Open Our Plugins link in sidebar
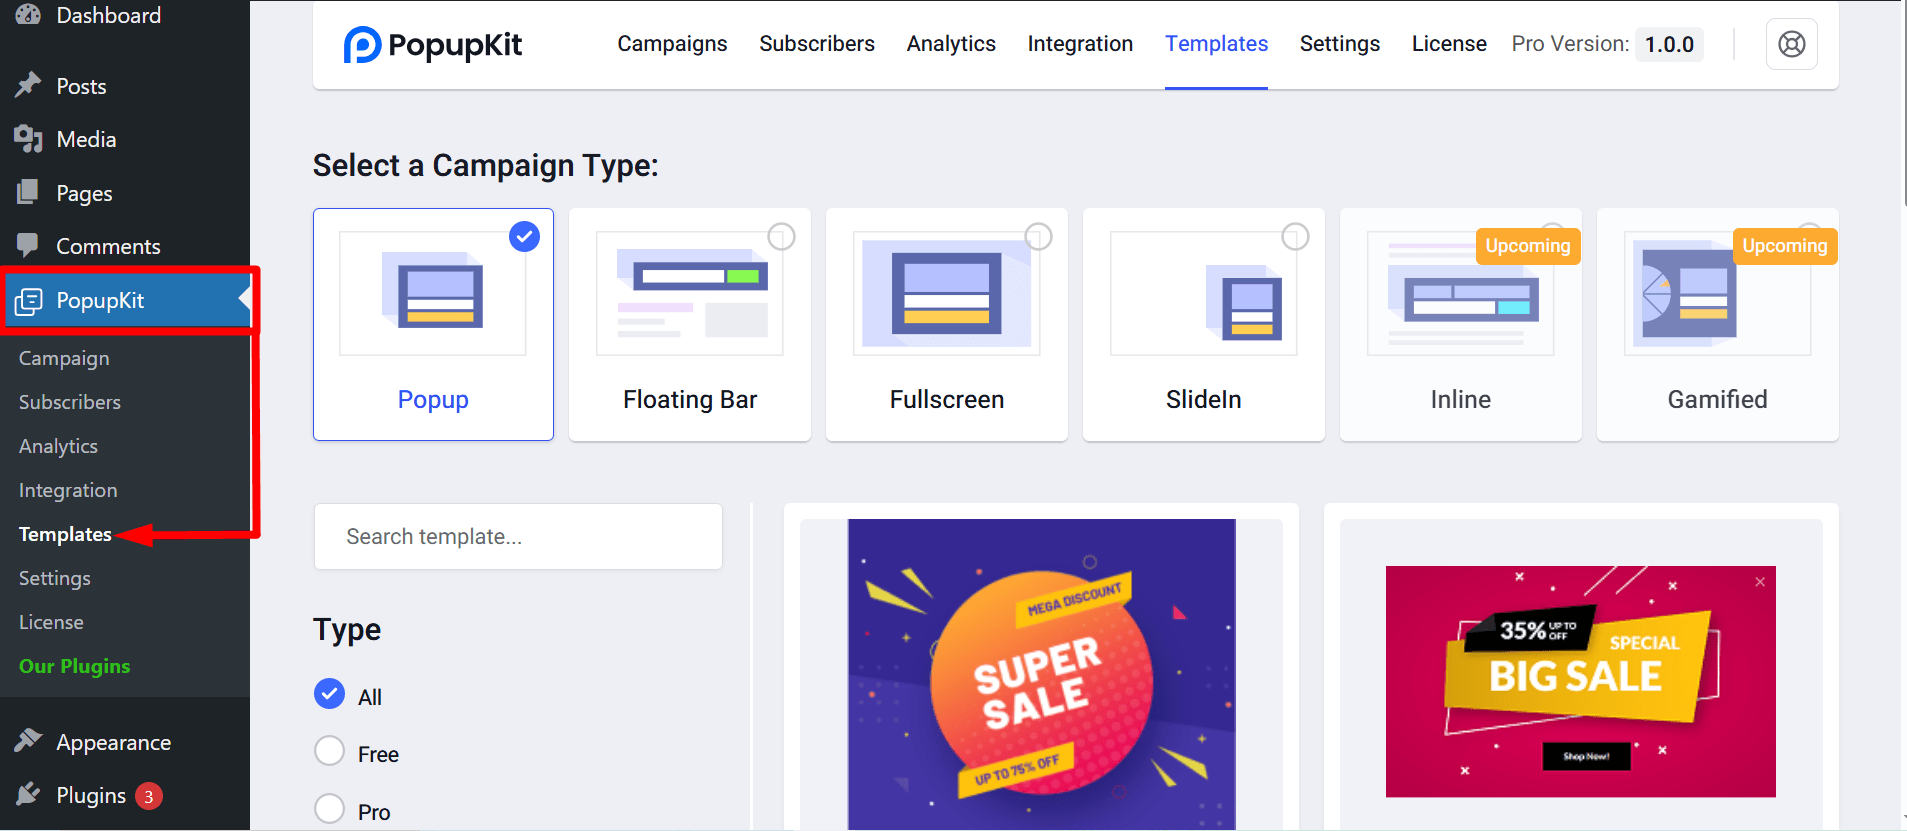The width and height of the screenshot is (1907, 831). tap(74, 666)
